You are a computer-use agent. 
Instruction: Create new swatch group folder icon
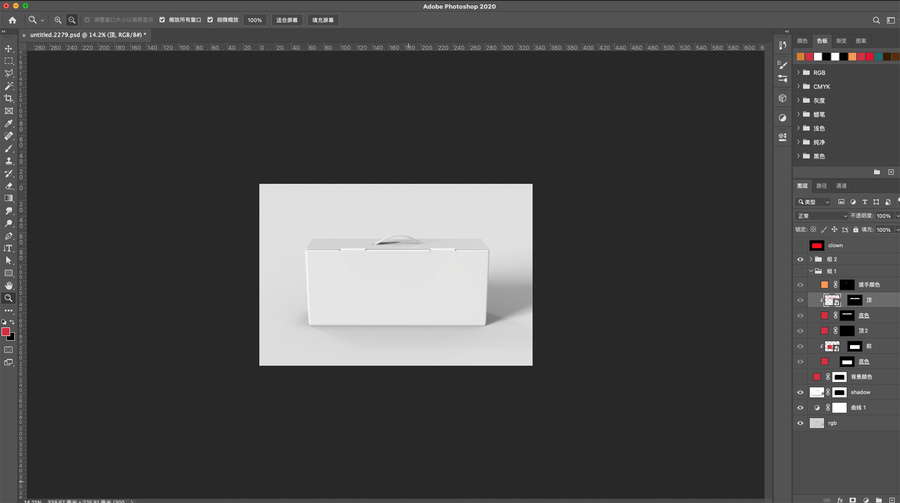pos(876,172)
